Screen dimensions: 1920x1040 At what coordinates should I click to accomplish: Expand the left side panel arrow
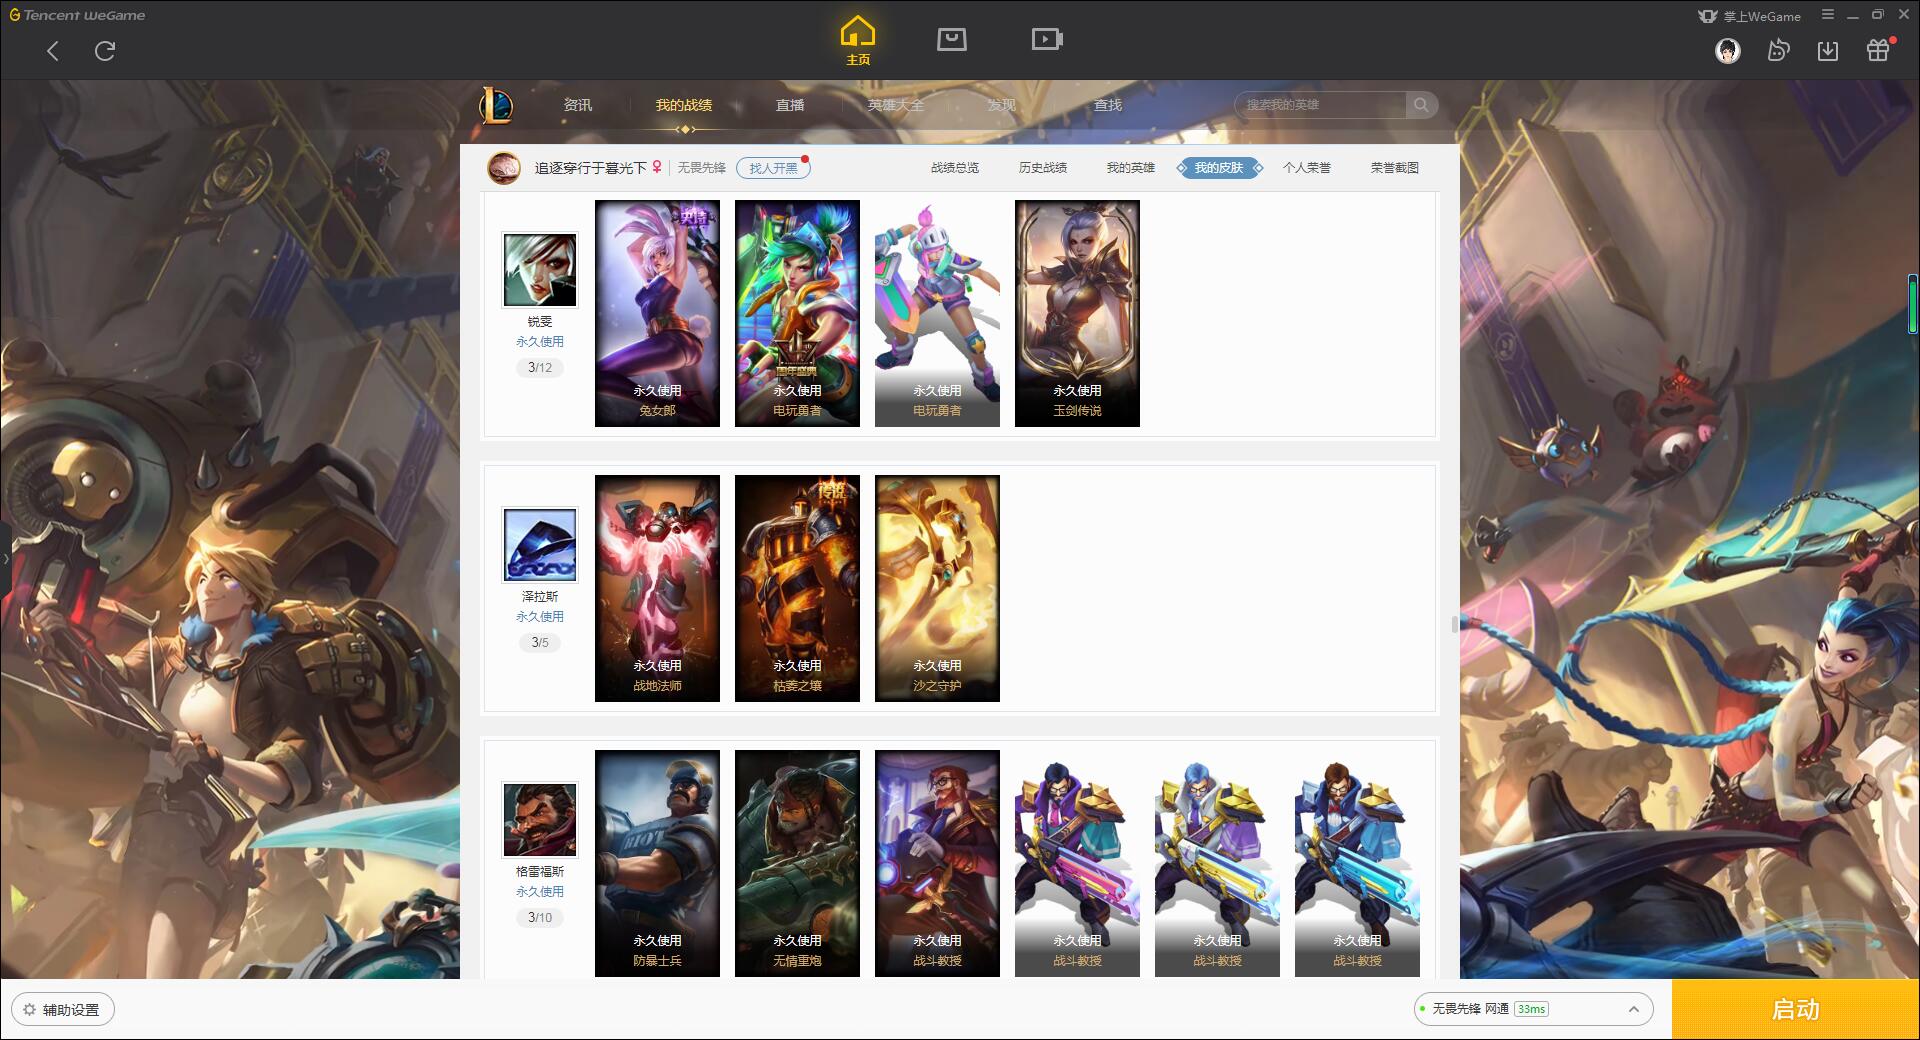pyautogui.click(x=5, y=558)
